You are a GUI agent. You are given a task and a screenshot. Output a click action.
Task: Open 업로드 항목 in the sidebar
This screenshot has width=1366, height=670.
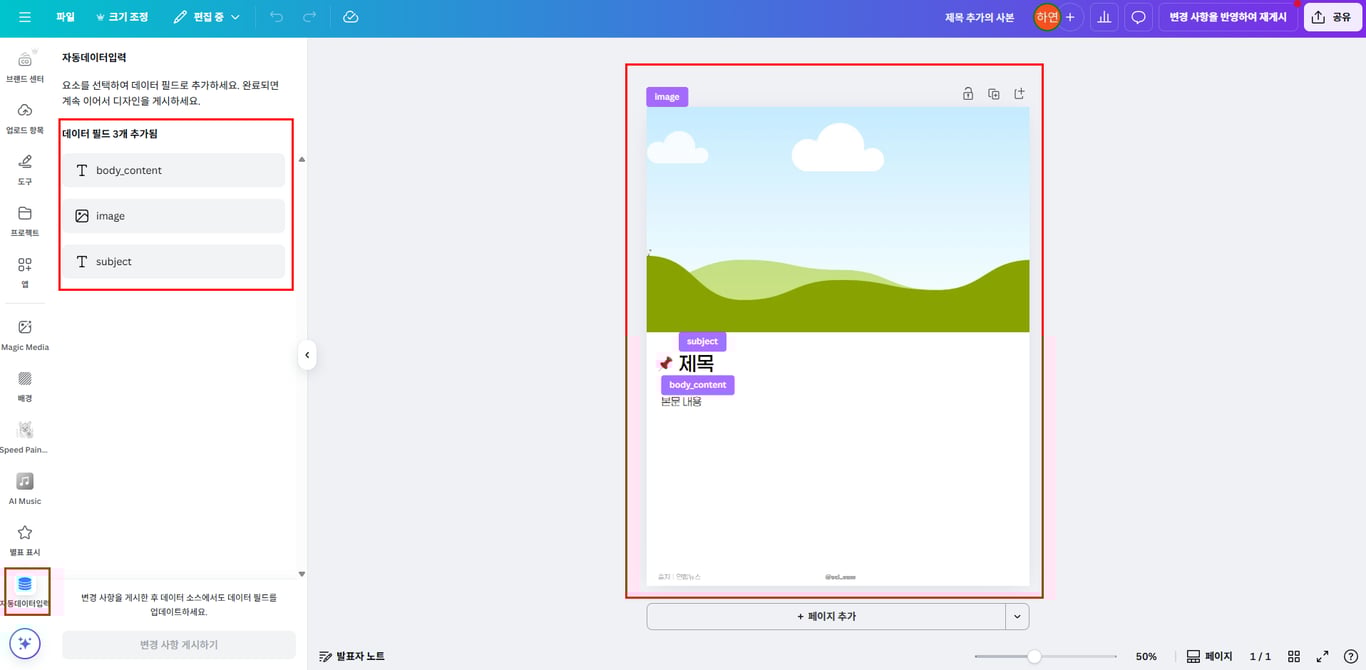point(25,117)
